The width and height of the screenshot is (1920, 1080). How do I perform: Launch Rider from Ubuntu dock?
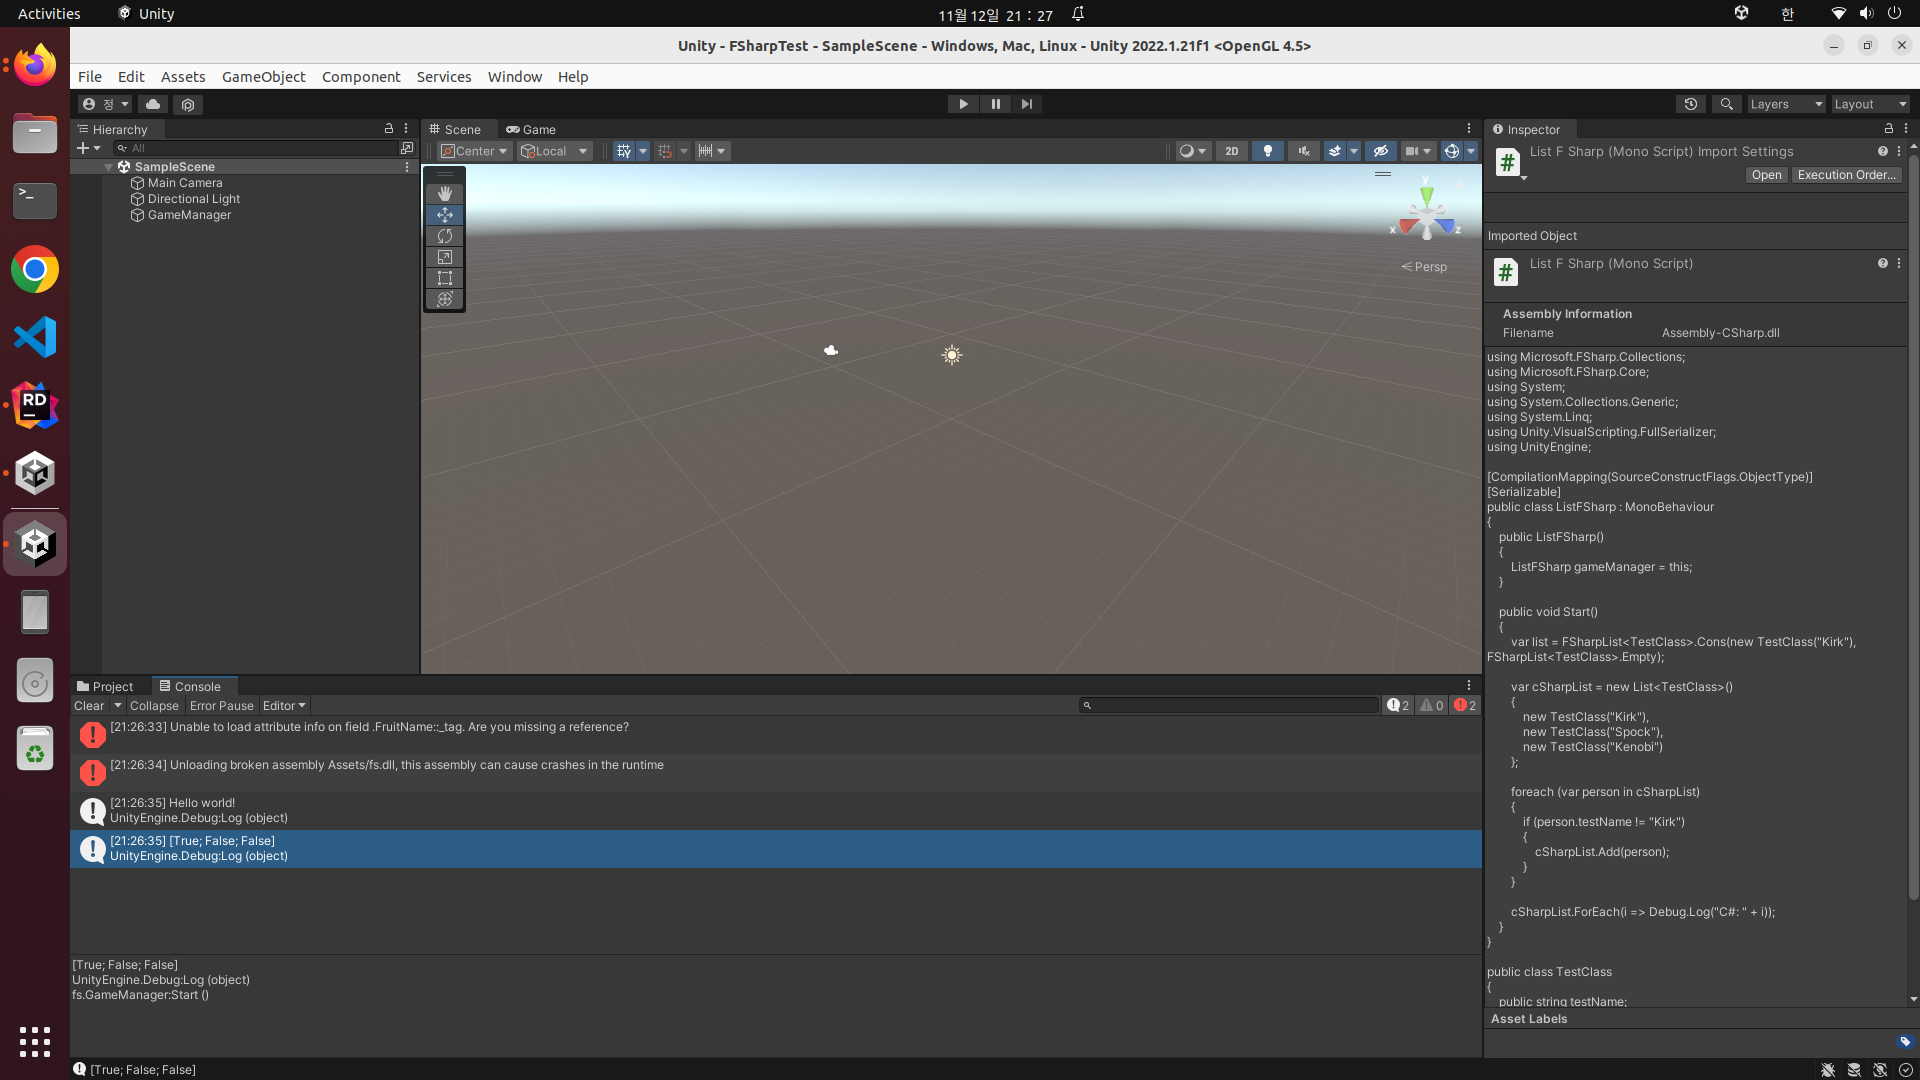(35, 405)
